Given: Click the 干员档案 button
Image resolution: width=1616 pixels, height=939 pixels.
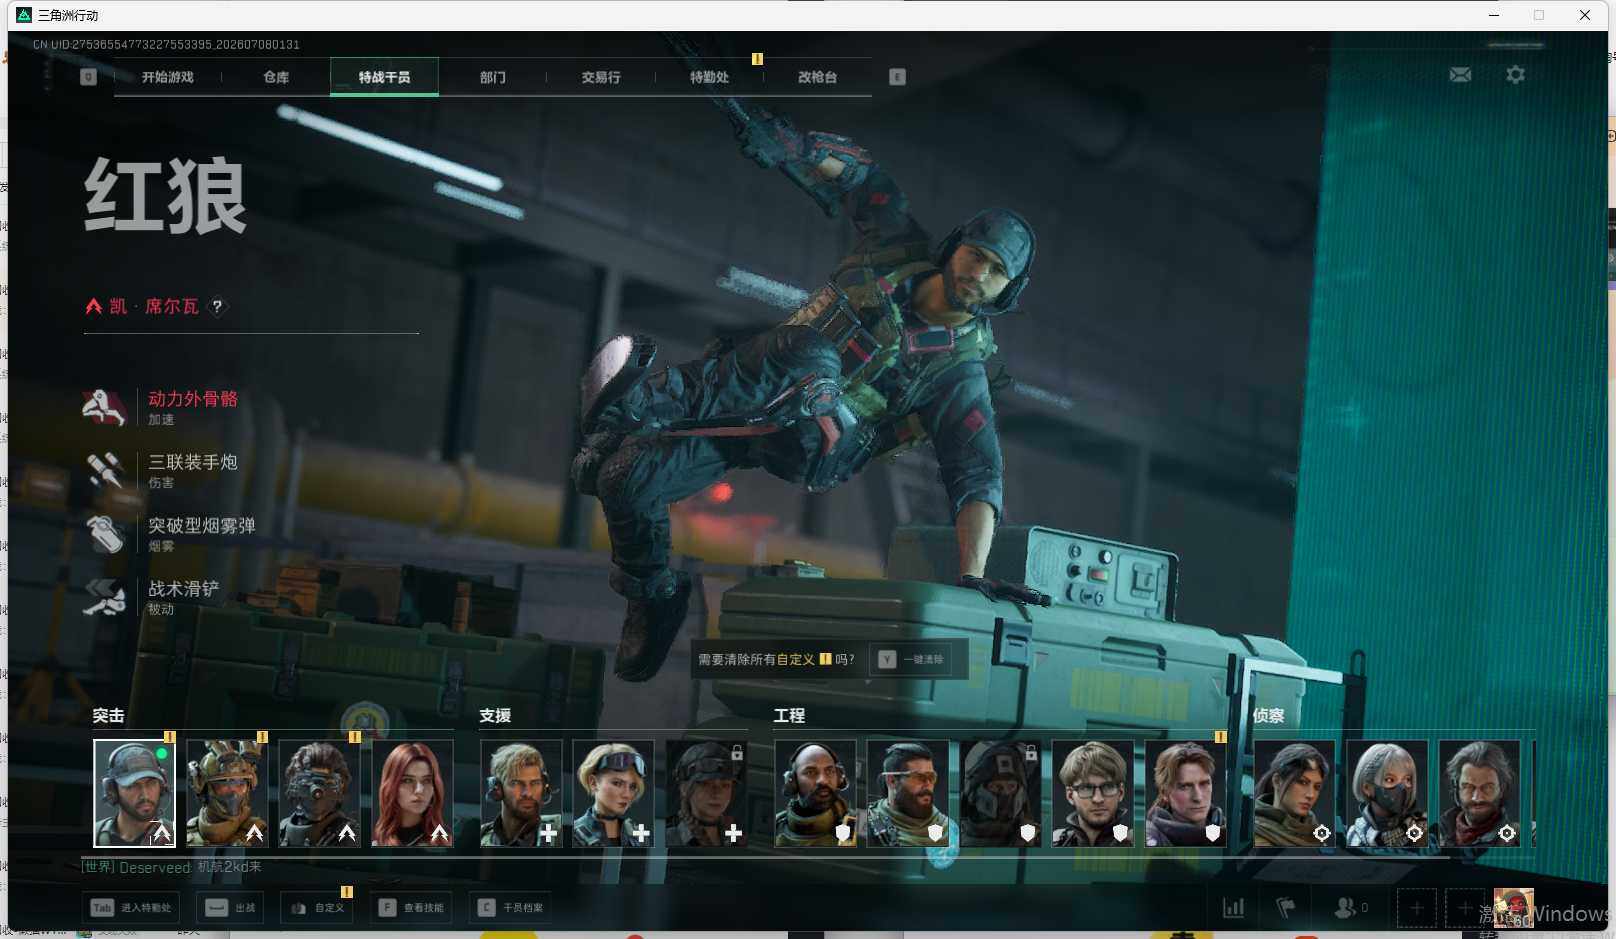Looking at the screenshot, I should pyautogui.click(x=510, y=908).
